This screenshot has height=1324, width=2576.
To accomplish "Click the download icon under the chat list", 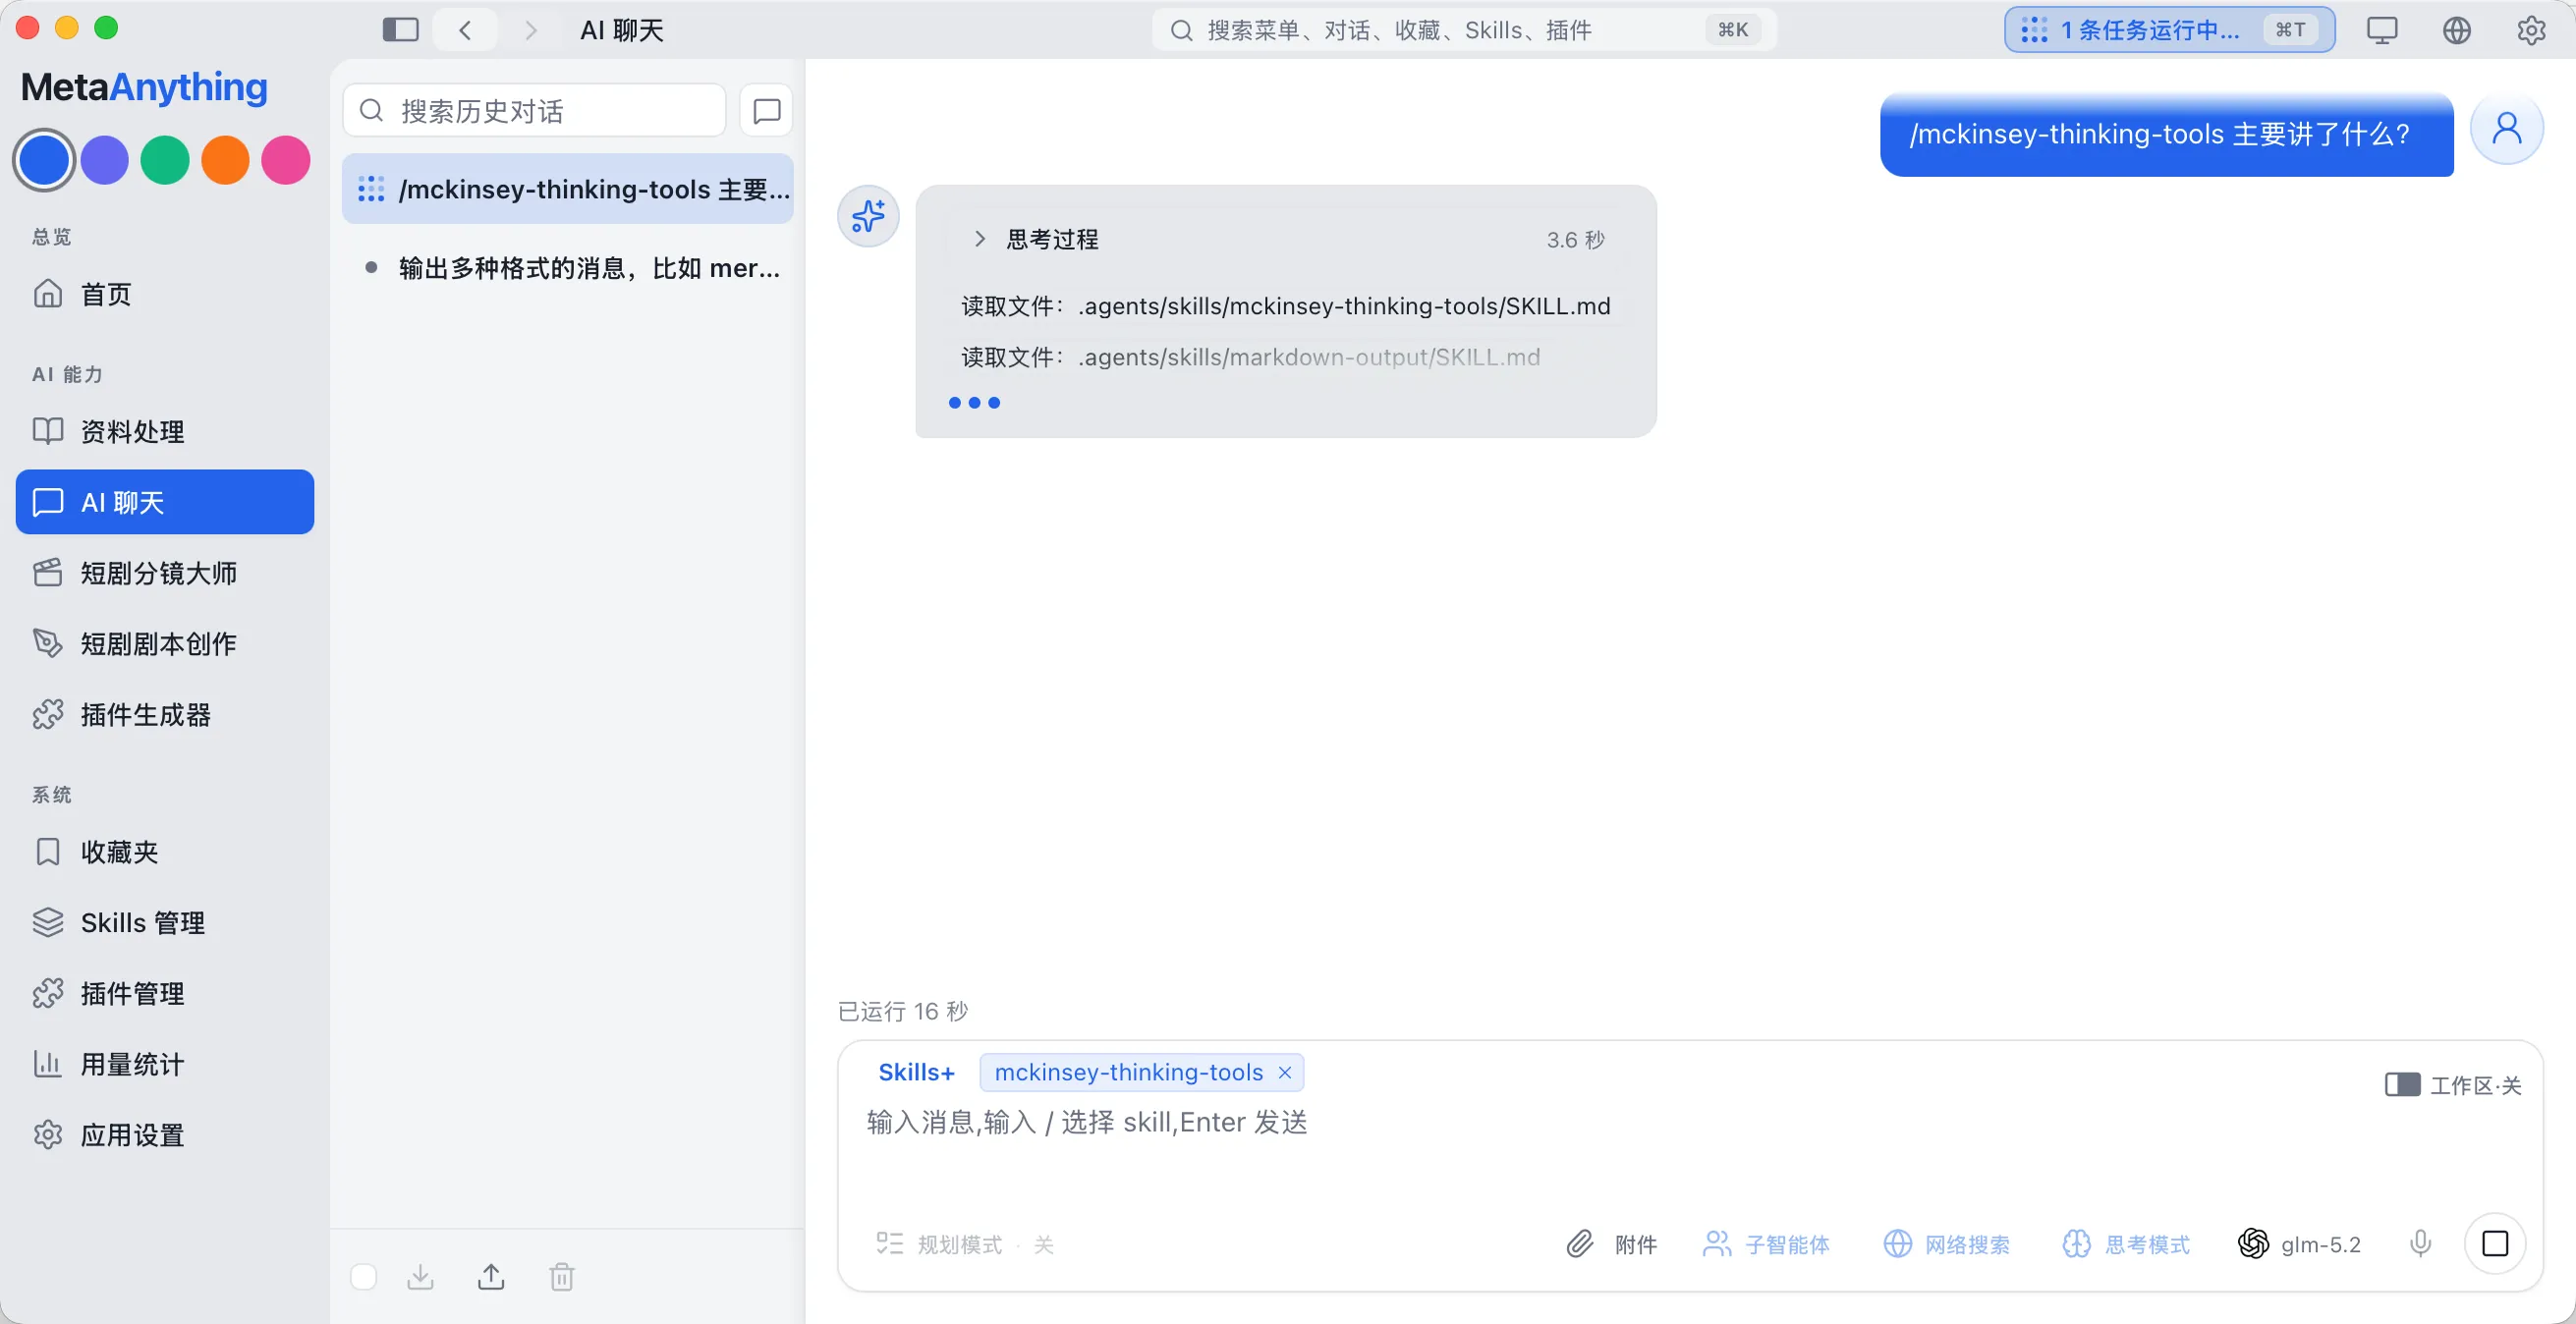I will [421, 1277].
